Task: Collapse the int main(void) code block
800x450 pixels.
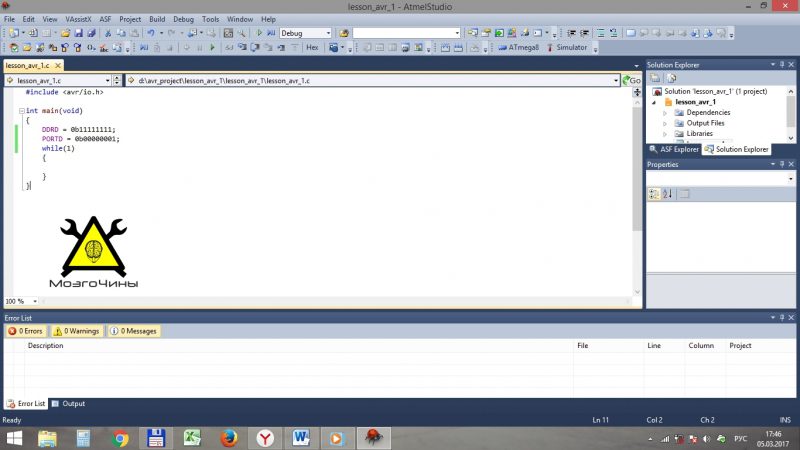Action: click(21, 111)
